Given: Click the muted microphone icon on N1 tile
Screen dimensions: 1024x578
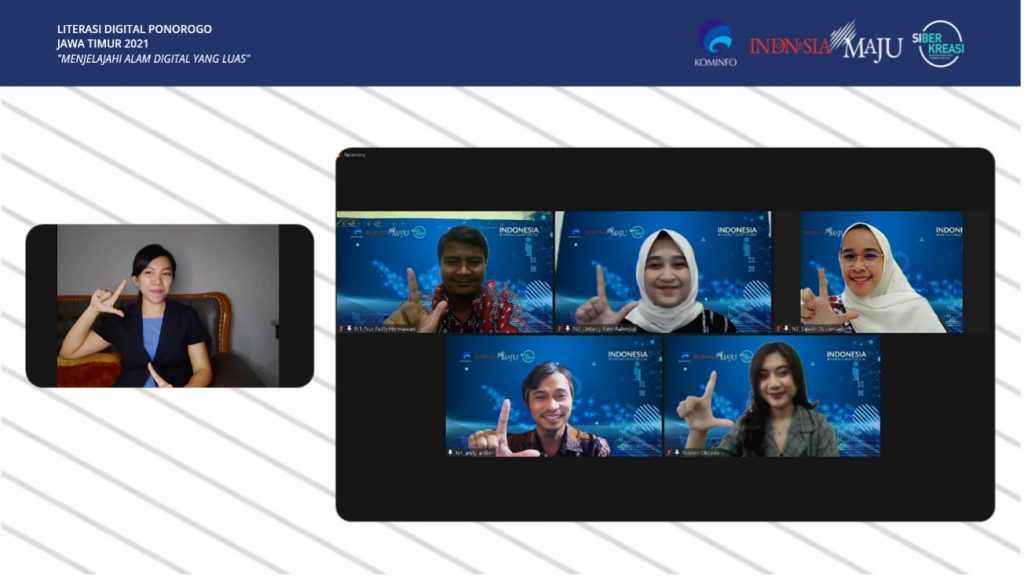Looking at the screenshot, I should (x=347, y=328).
